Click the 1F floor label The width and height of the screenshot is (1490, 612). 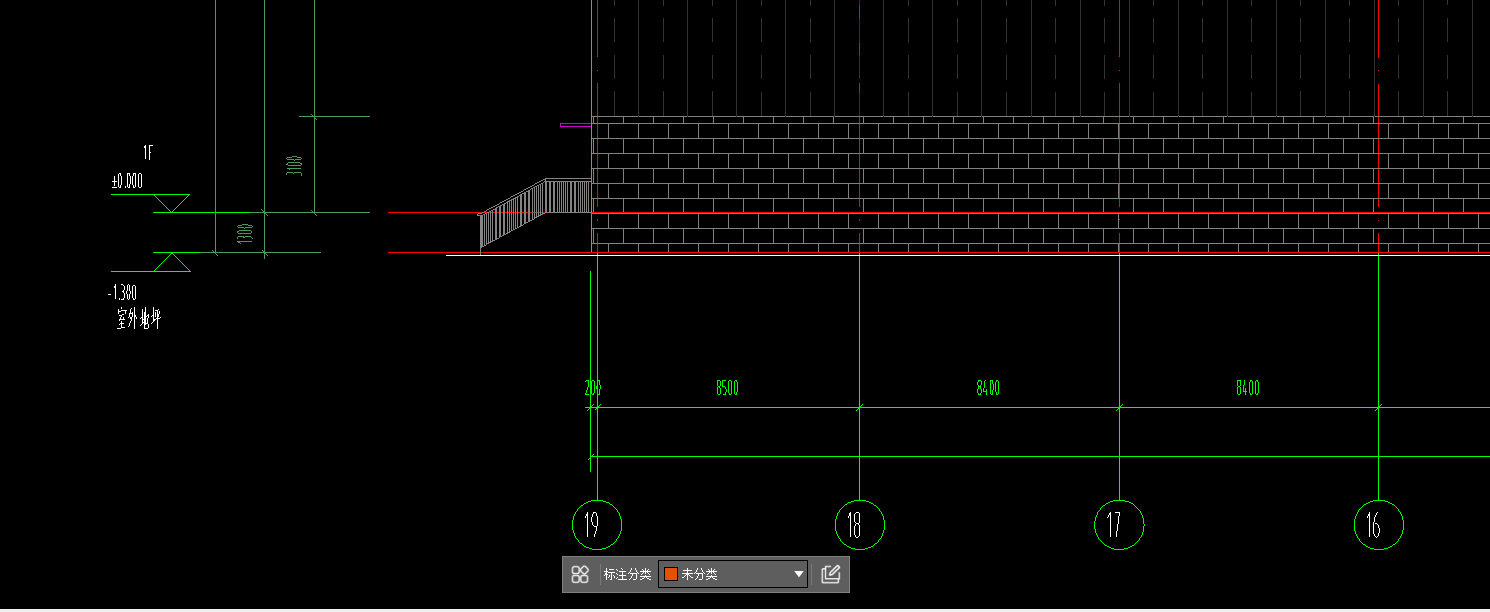(148, 153)
